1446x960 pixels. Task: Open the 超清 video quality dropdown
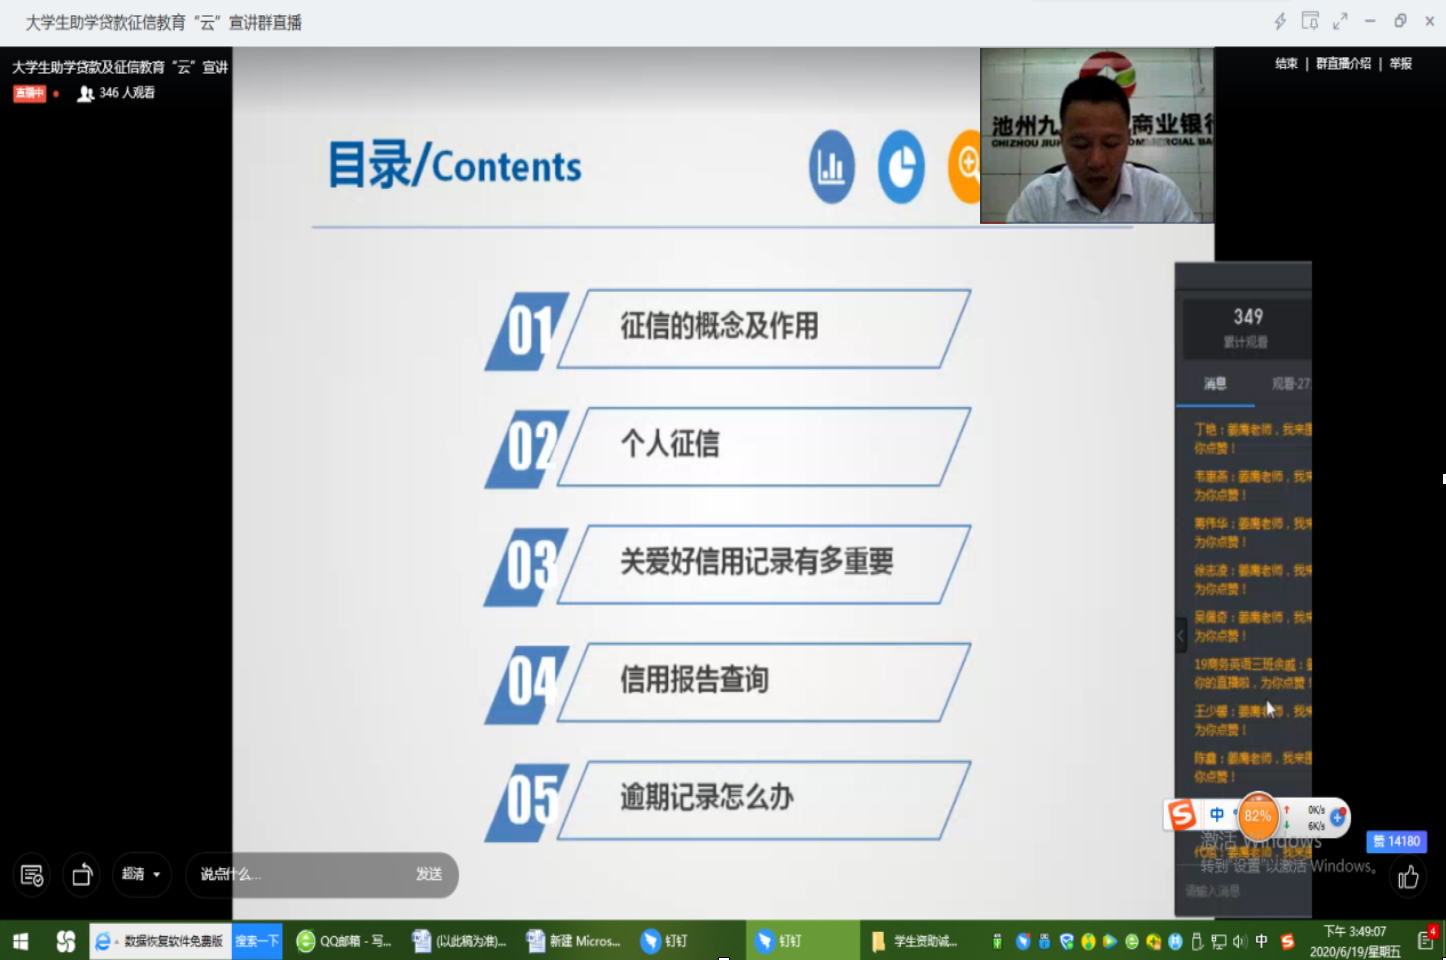pos(141,874)
